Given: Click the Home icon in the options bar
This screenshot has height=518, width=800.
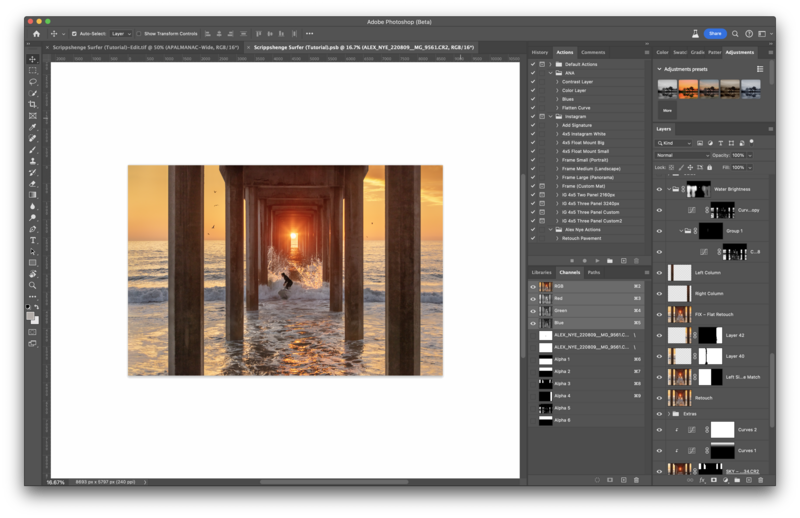Looking at the screenshot, I should pyautogui.click(x=36, y=34).
